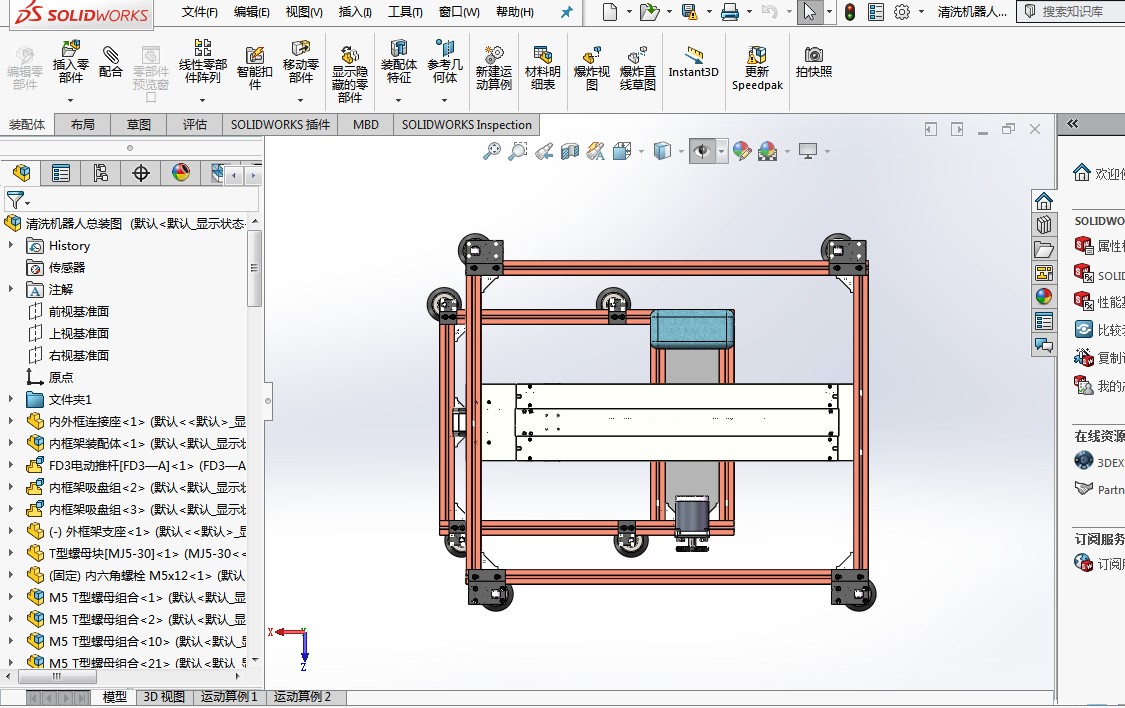Select Explode Line Sketch (爆炸直线草图) tool

click(x=638, y=68)
